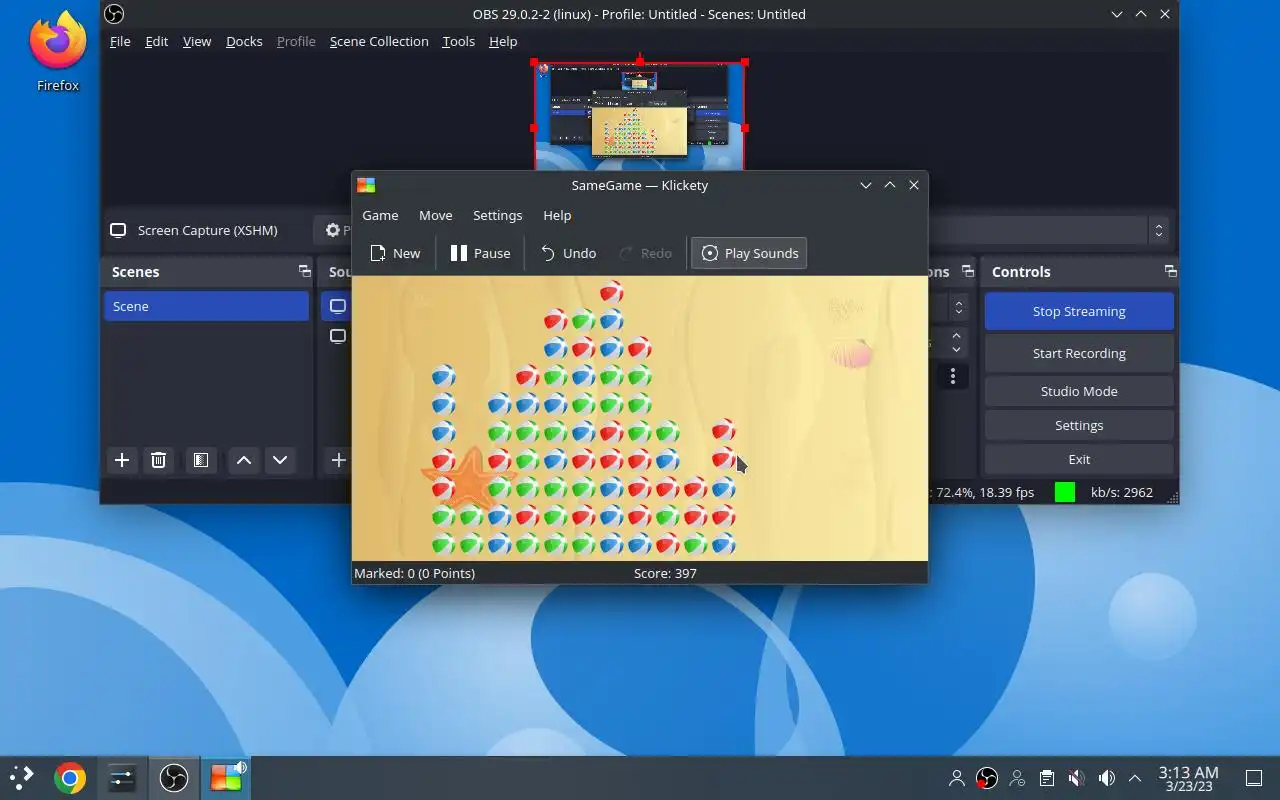The width and height of the screenshot is (1280, 800).
Task: Add a source with the Sources plus button
Action: 338,460
